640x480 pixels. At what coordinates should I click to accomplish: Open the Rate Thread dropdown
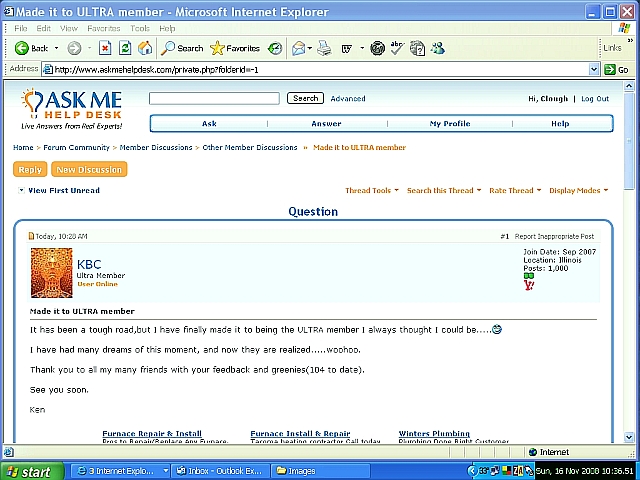tap(514, 190)
